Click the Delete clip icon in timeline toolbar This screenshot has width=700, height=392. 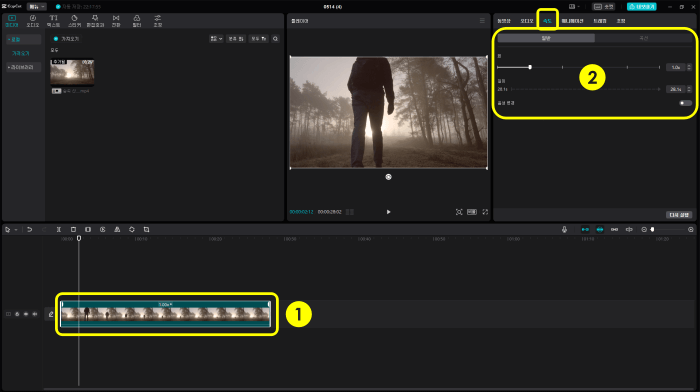pos(73,229)
